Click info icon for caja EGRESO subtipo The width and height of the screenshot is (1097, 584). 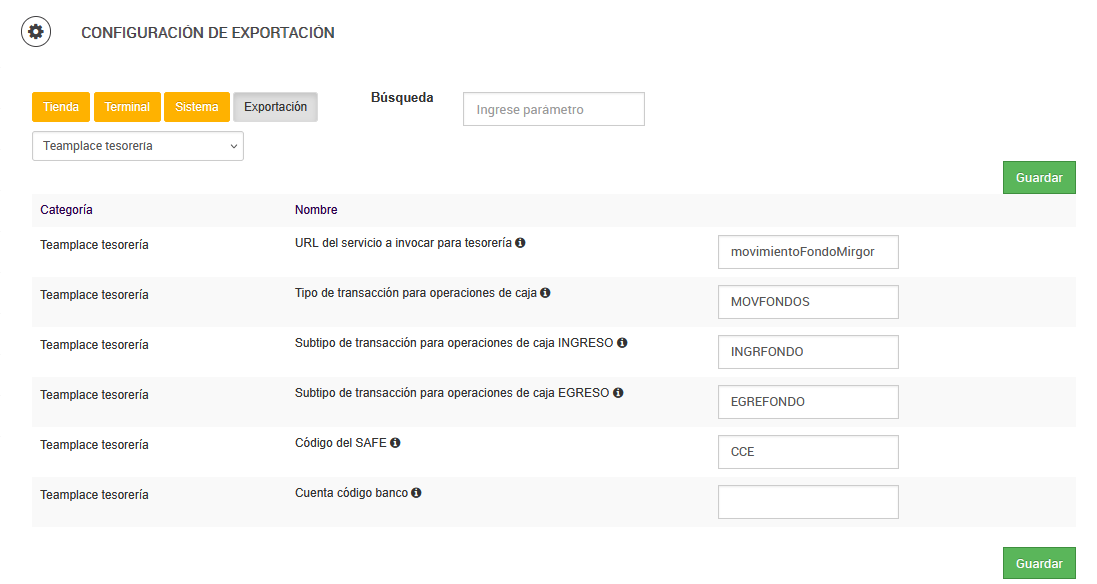618,393
